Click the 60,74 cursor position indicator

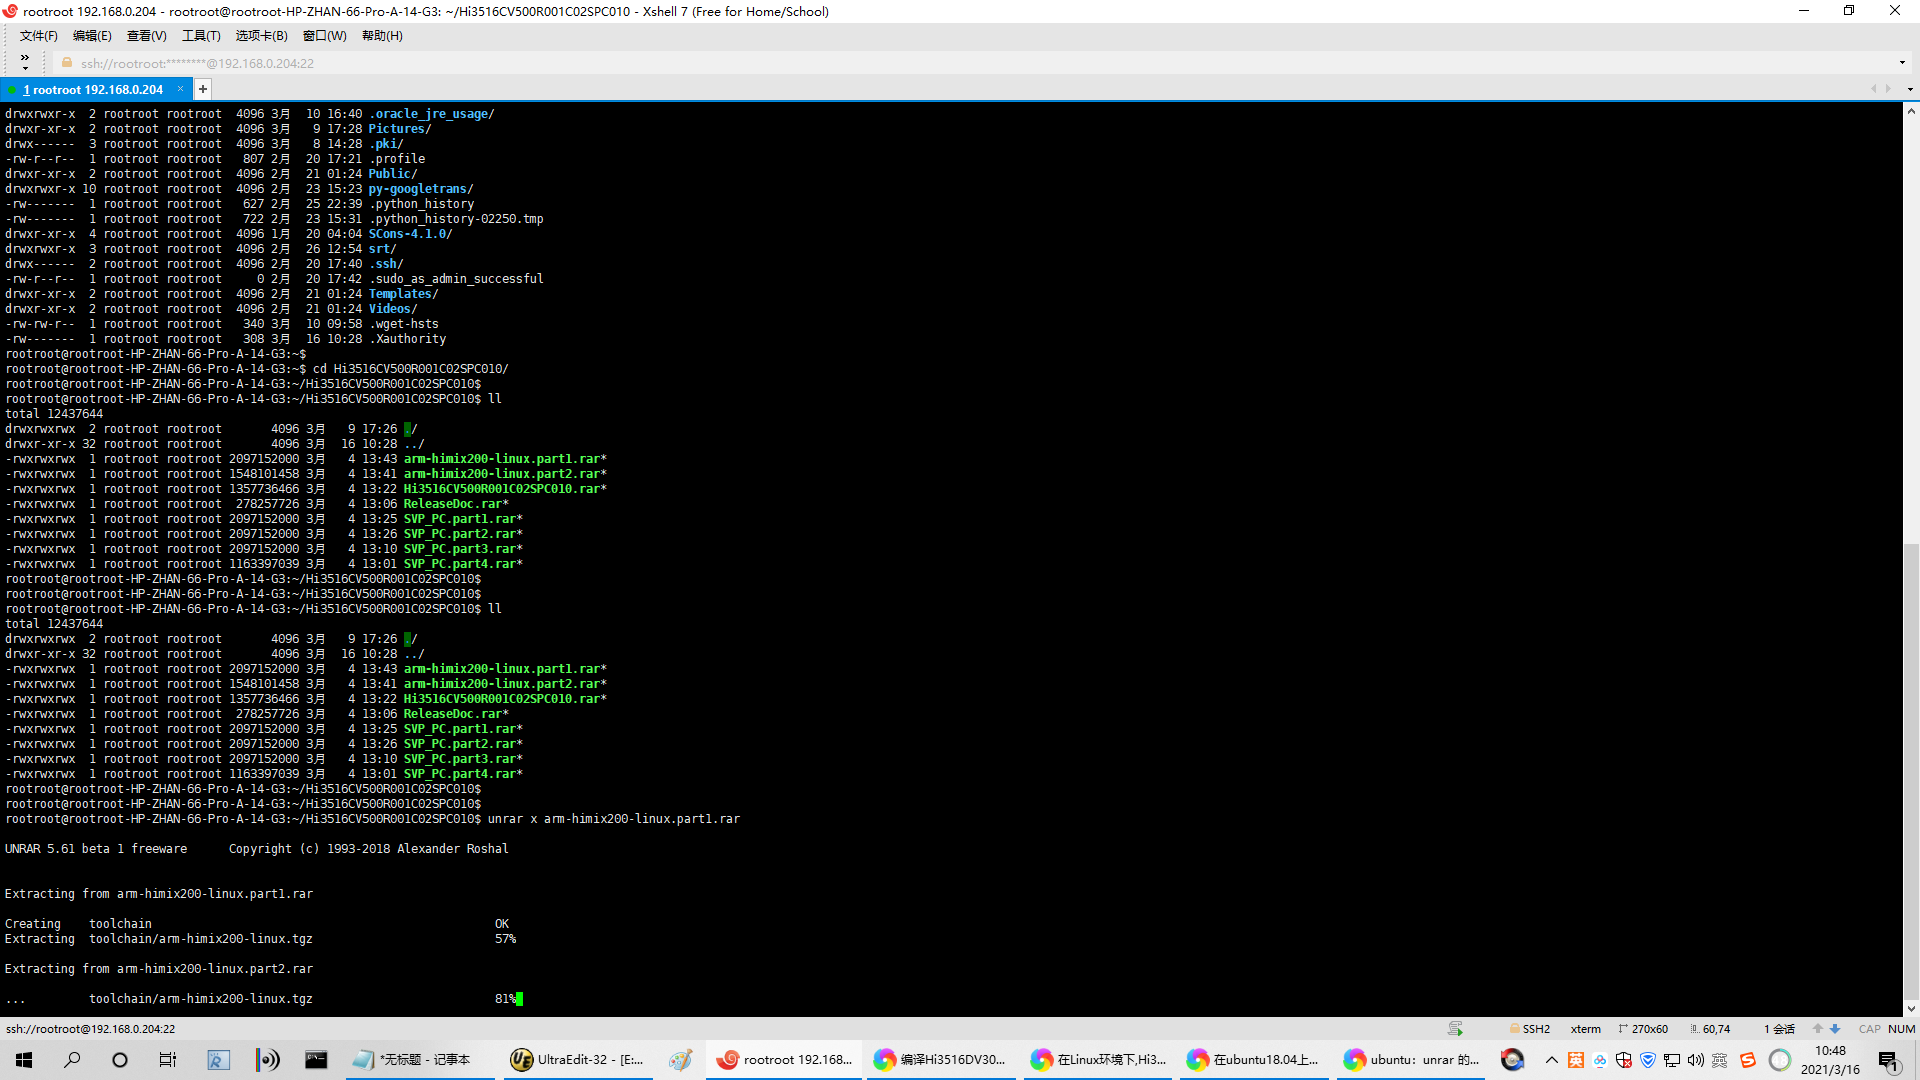click(1710, 1029)
